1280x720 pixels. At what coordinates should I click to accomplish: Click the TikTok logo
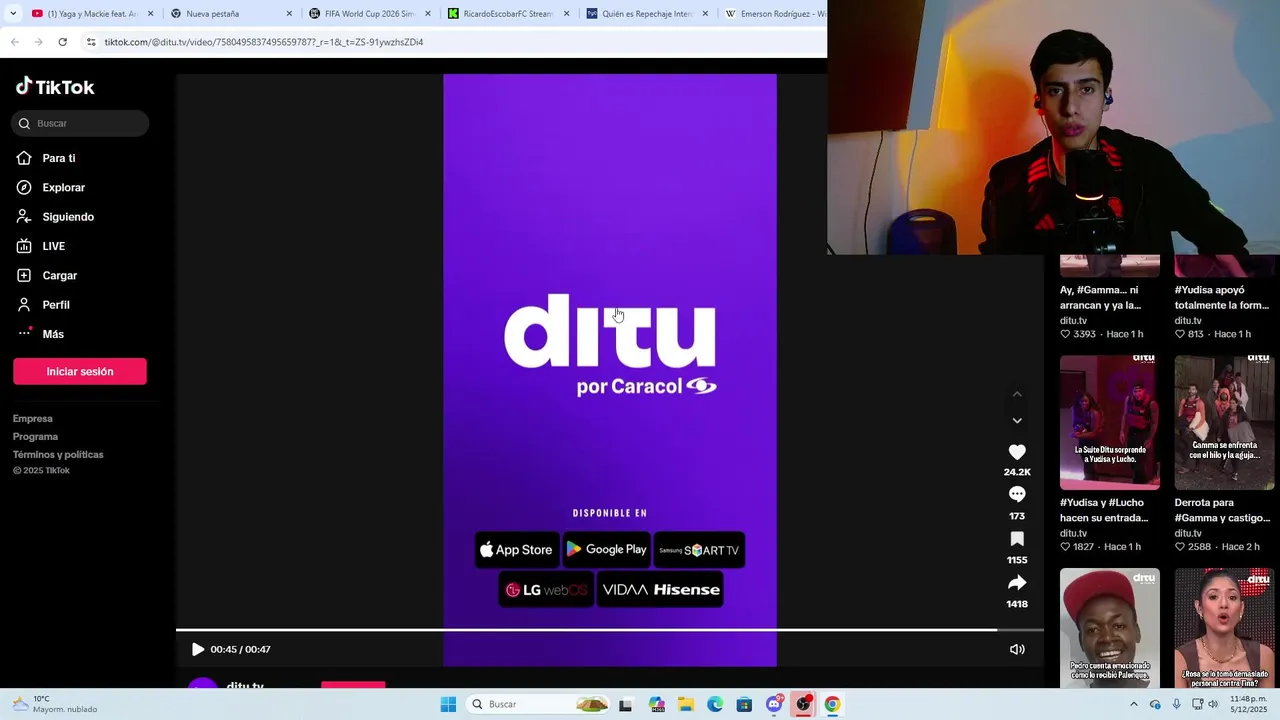55,87
